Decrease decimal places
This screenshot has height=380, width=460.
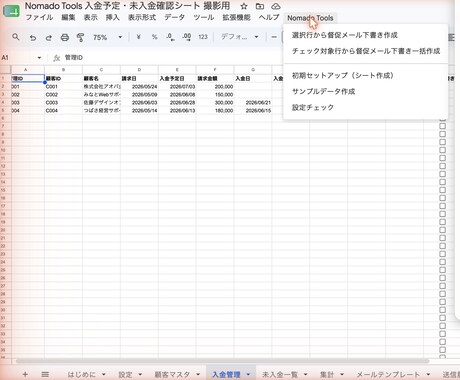pos(170,37)
